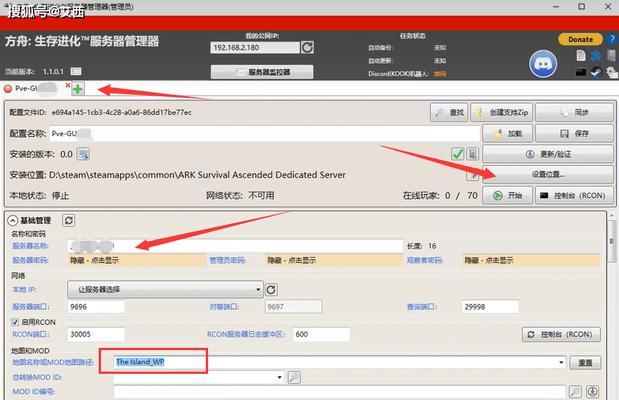Click the installed version info icon beside 0.0
The image size is (619, 400).
pyautogui.click(x=83, y=154)
